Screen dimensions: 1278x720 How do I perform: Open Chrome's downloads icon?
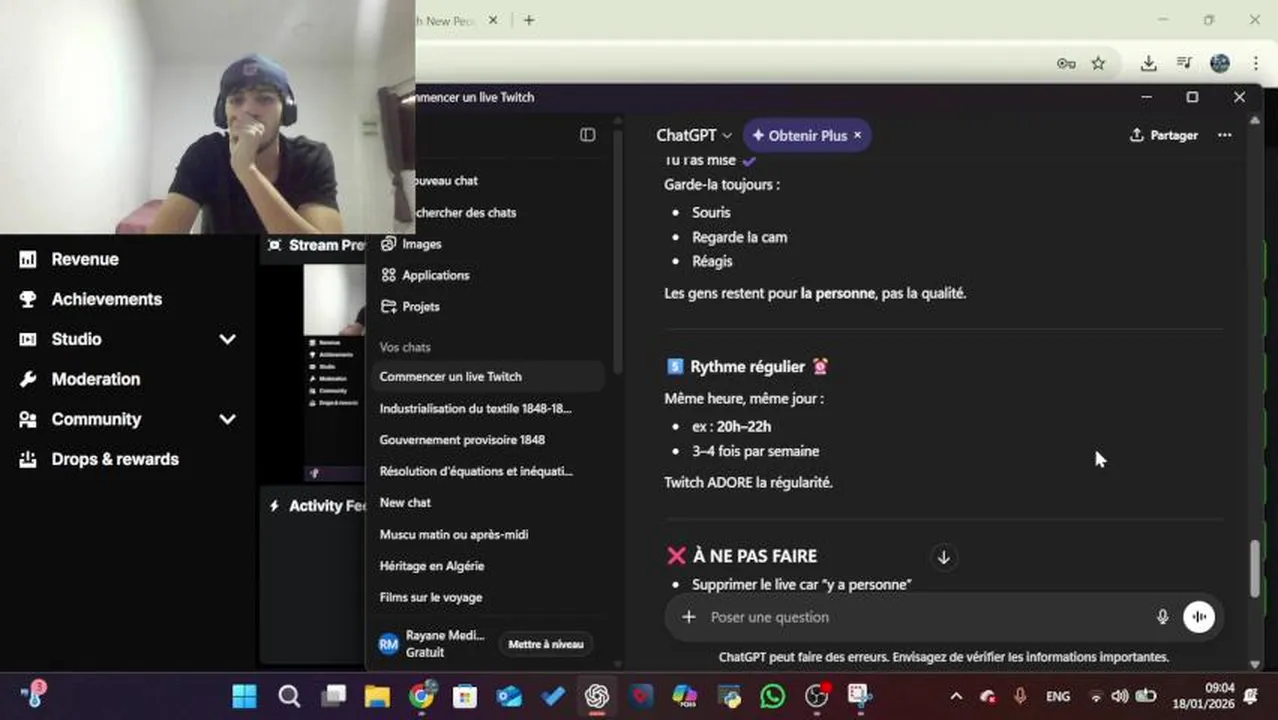(x=1148, y=63)
